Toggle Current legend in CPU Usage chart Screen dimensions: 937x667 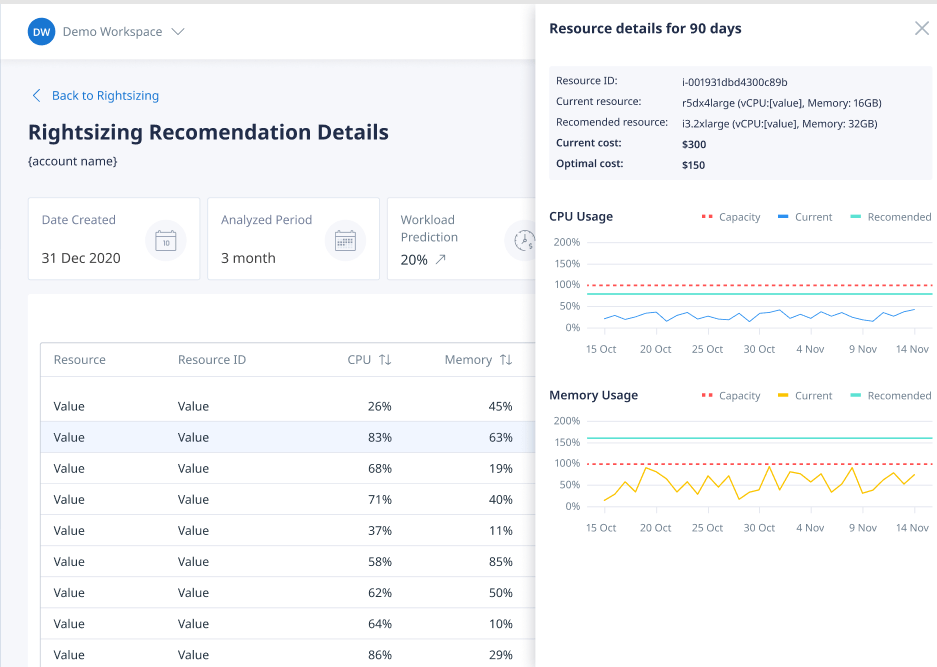(x=805, y=217)
